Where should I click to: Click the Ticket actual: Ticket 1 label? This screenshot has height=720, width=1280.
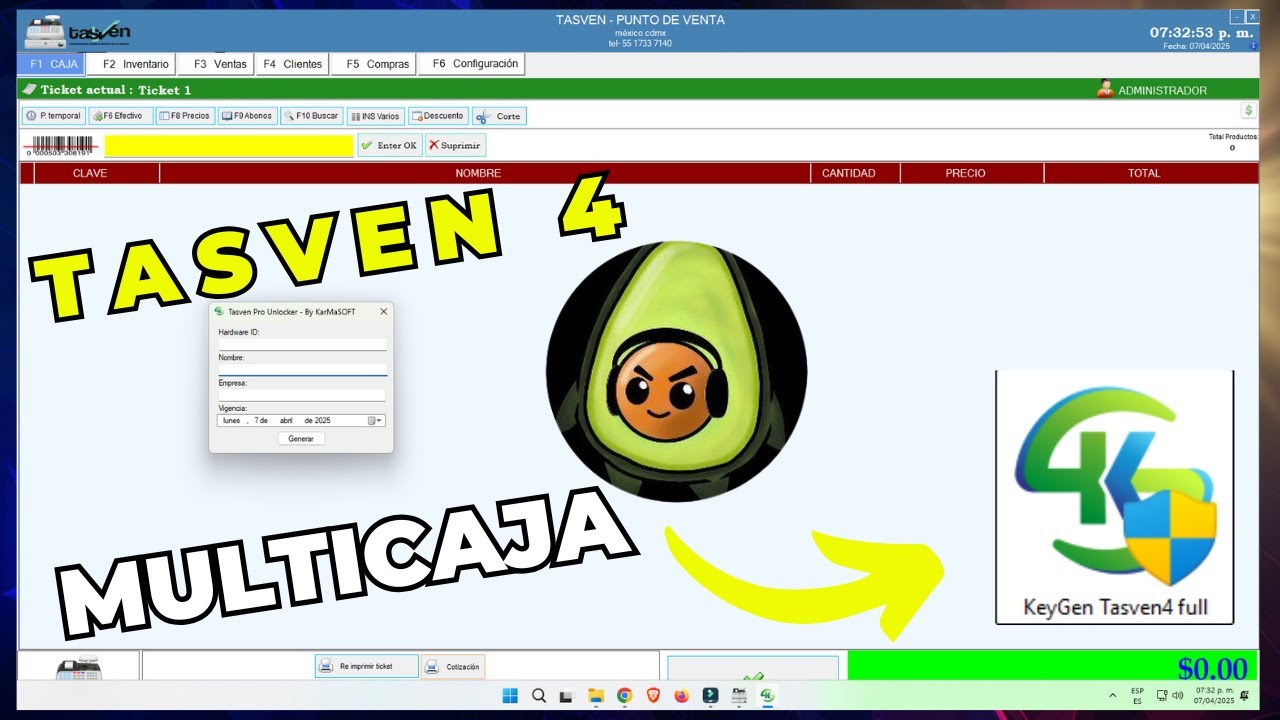(115, 90)
